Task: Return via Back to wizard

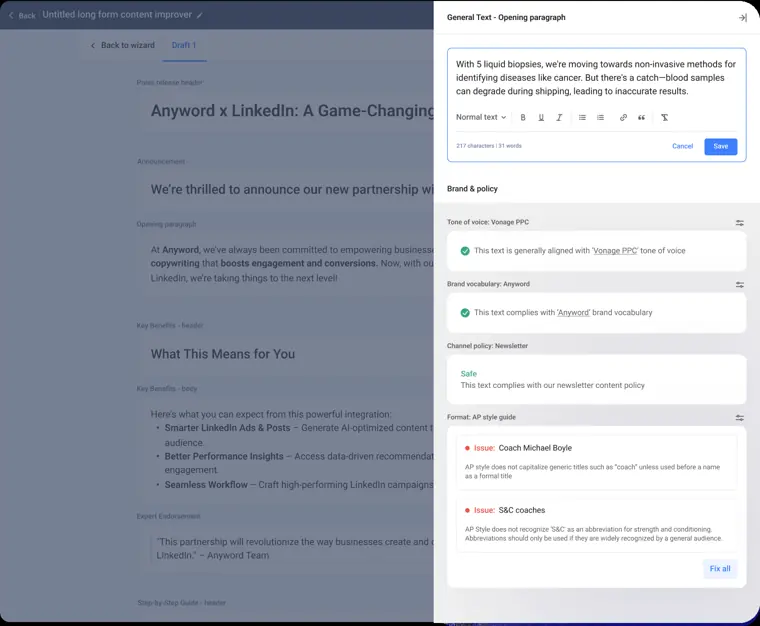Action: [123, 45]
